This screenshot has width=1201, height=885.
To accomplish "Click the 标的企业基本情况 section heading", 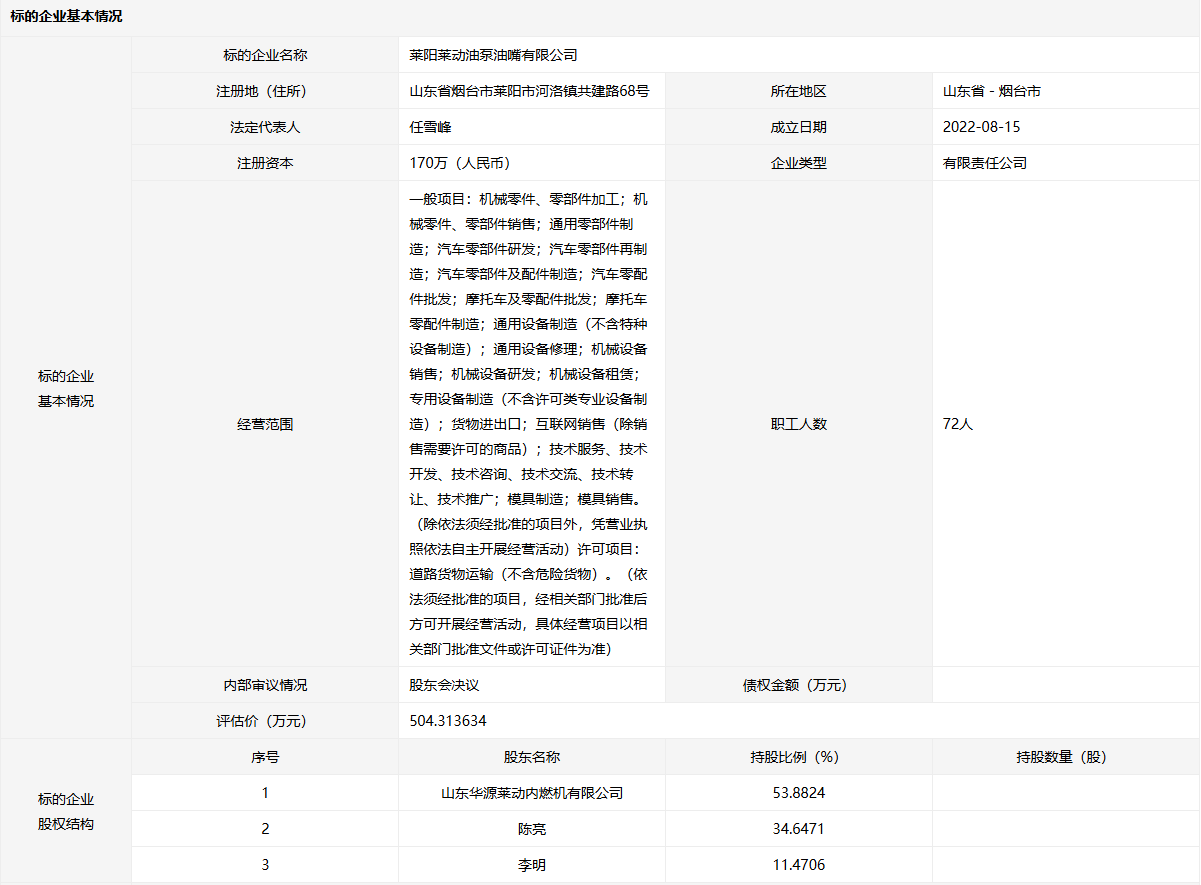I will point(66,17).
